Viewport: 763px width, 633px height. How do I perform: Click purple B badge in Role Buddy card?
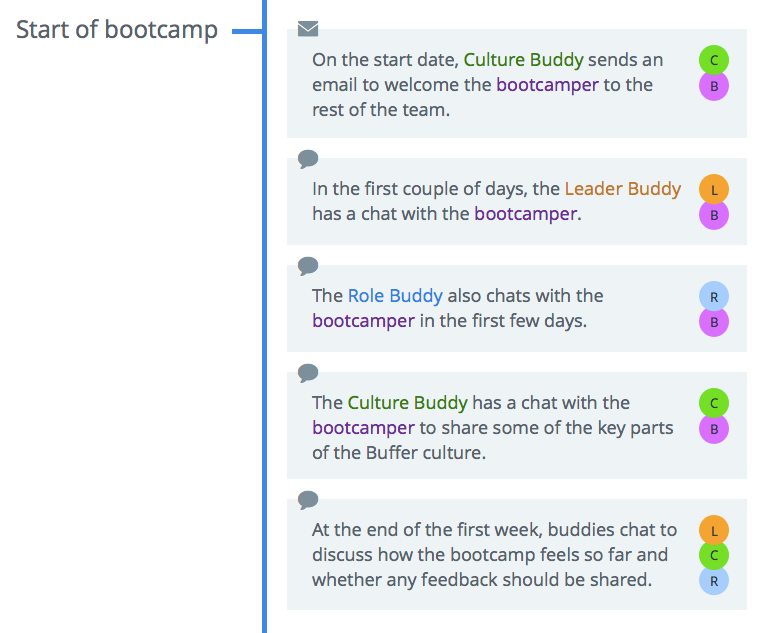point(714,322)
